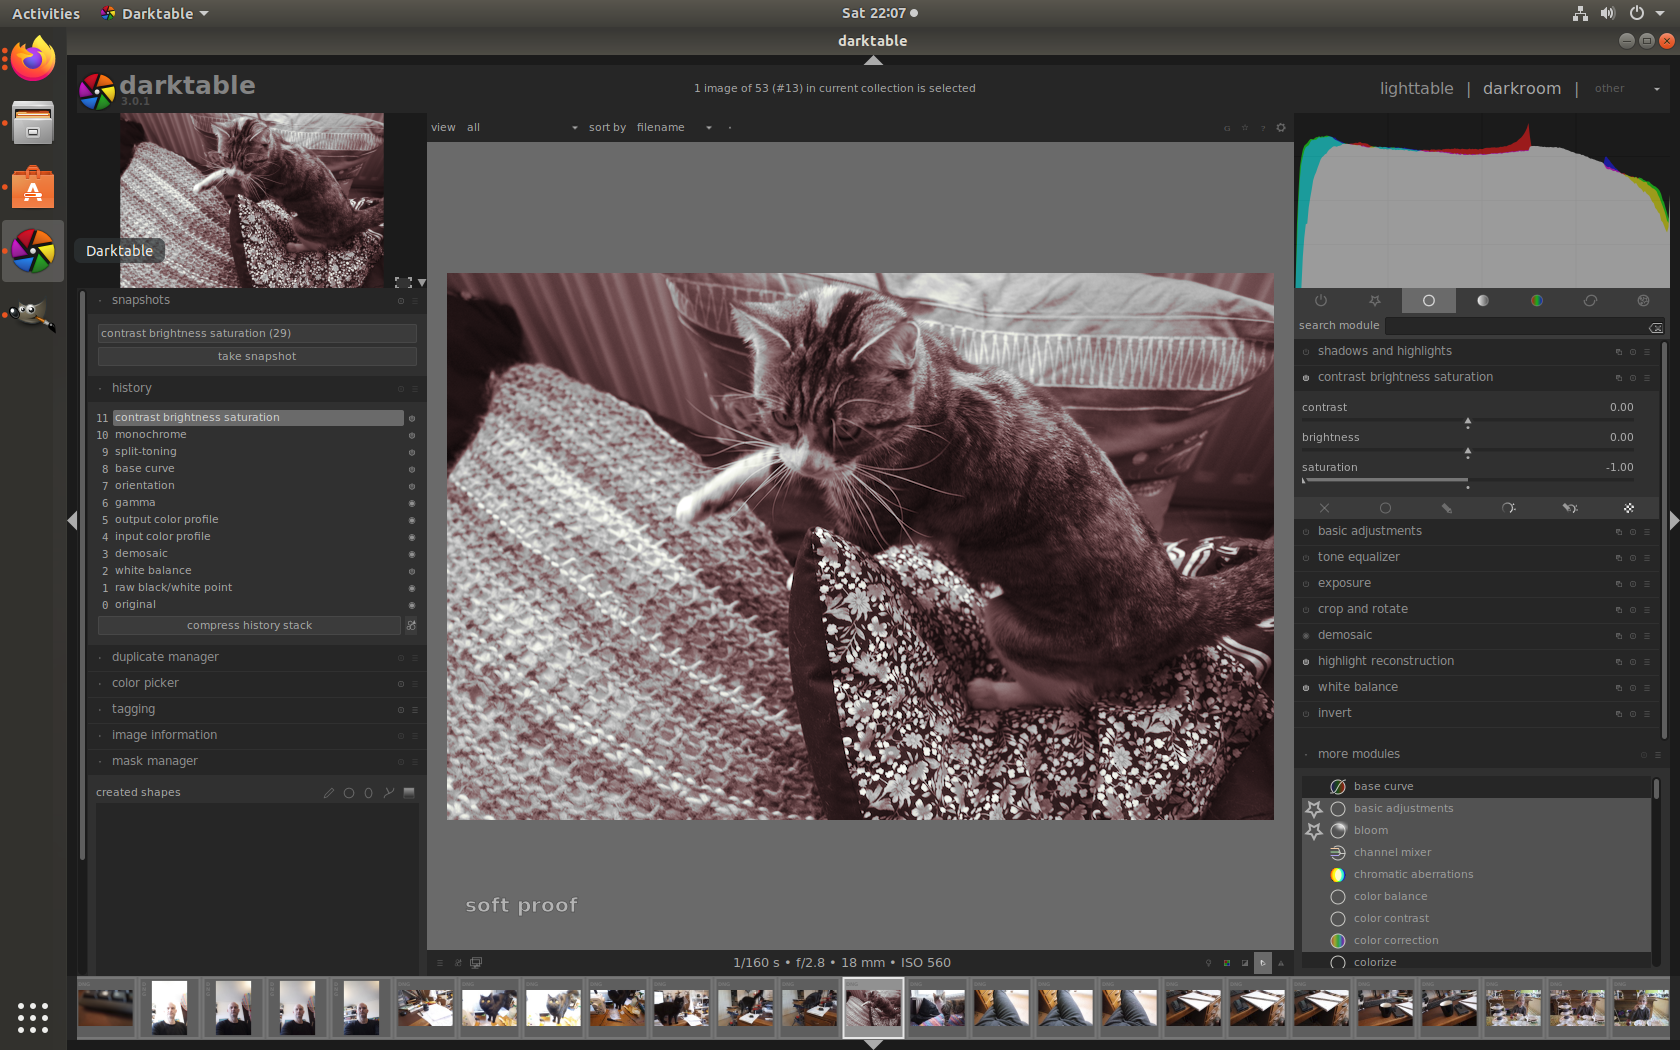Toggle highlight reconstruction module off
The height and width of the screenshot is (1050, 1680).
(1306, 662)
